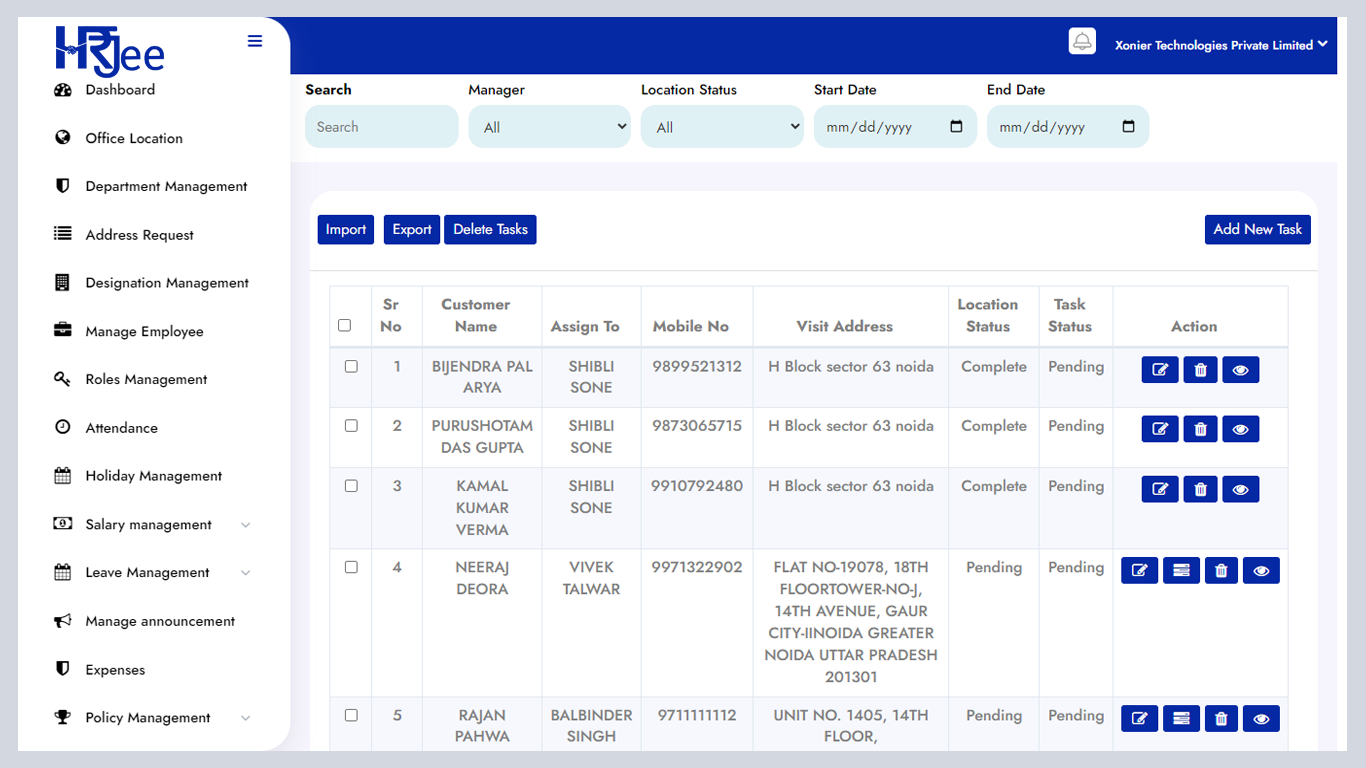Image resolution: width=1366 pixels, height=768 pixels.
Task: View NEERAJ DEORA task with eye icon
Action: [x=1261, y=571]
